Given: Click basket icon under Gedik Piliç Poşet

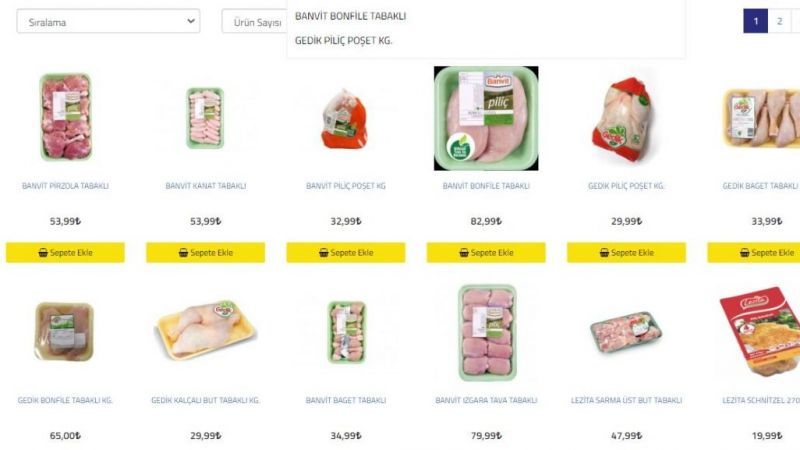Looking at the screenshot, I should (x=604, y=253).
